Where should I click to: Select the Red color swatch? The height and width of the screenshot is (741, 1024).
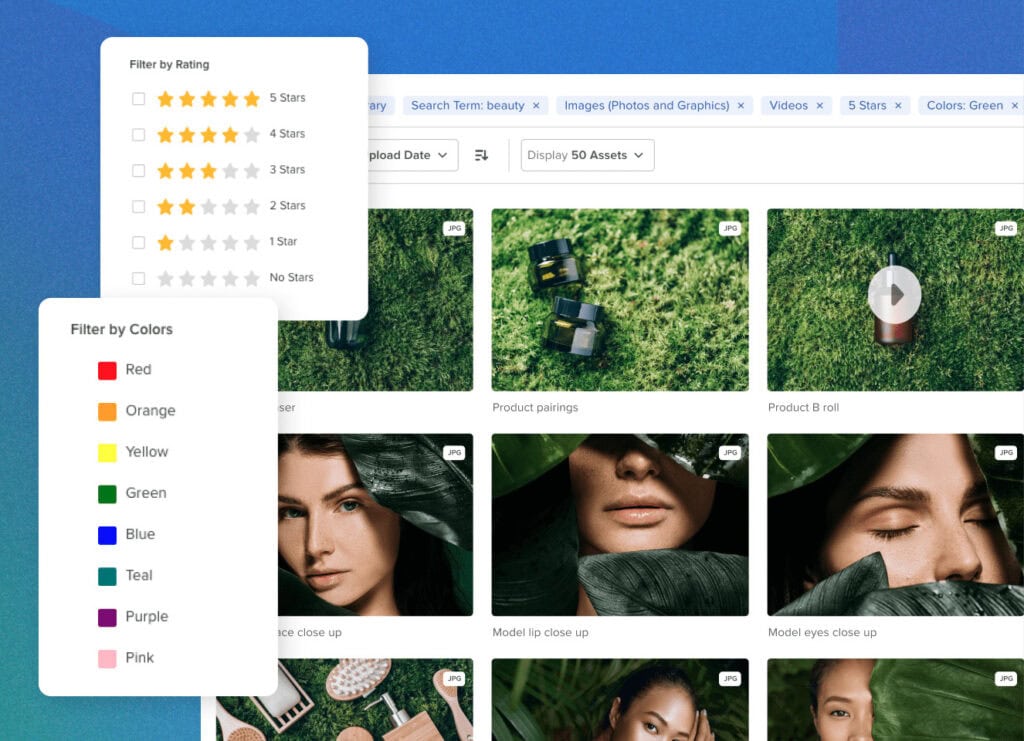103,369
